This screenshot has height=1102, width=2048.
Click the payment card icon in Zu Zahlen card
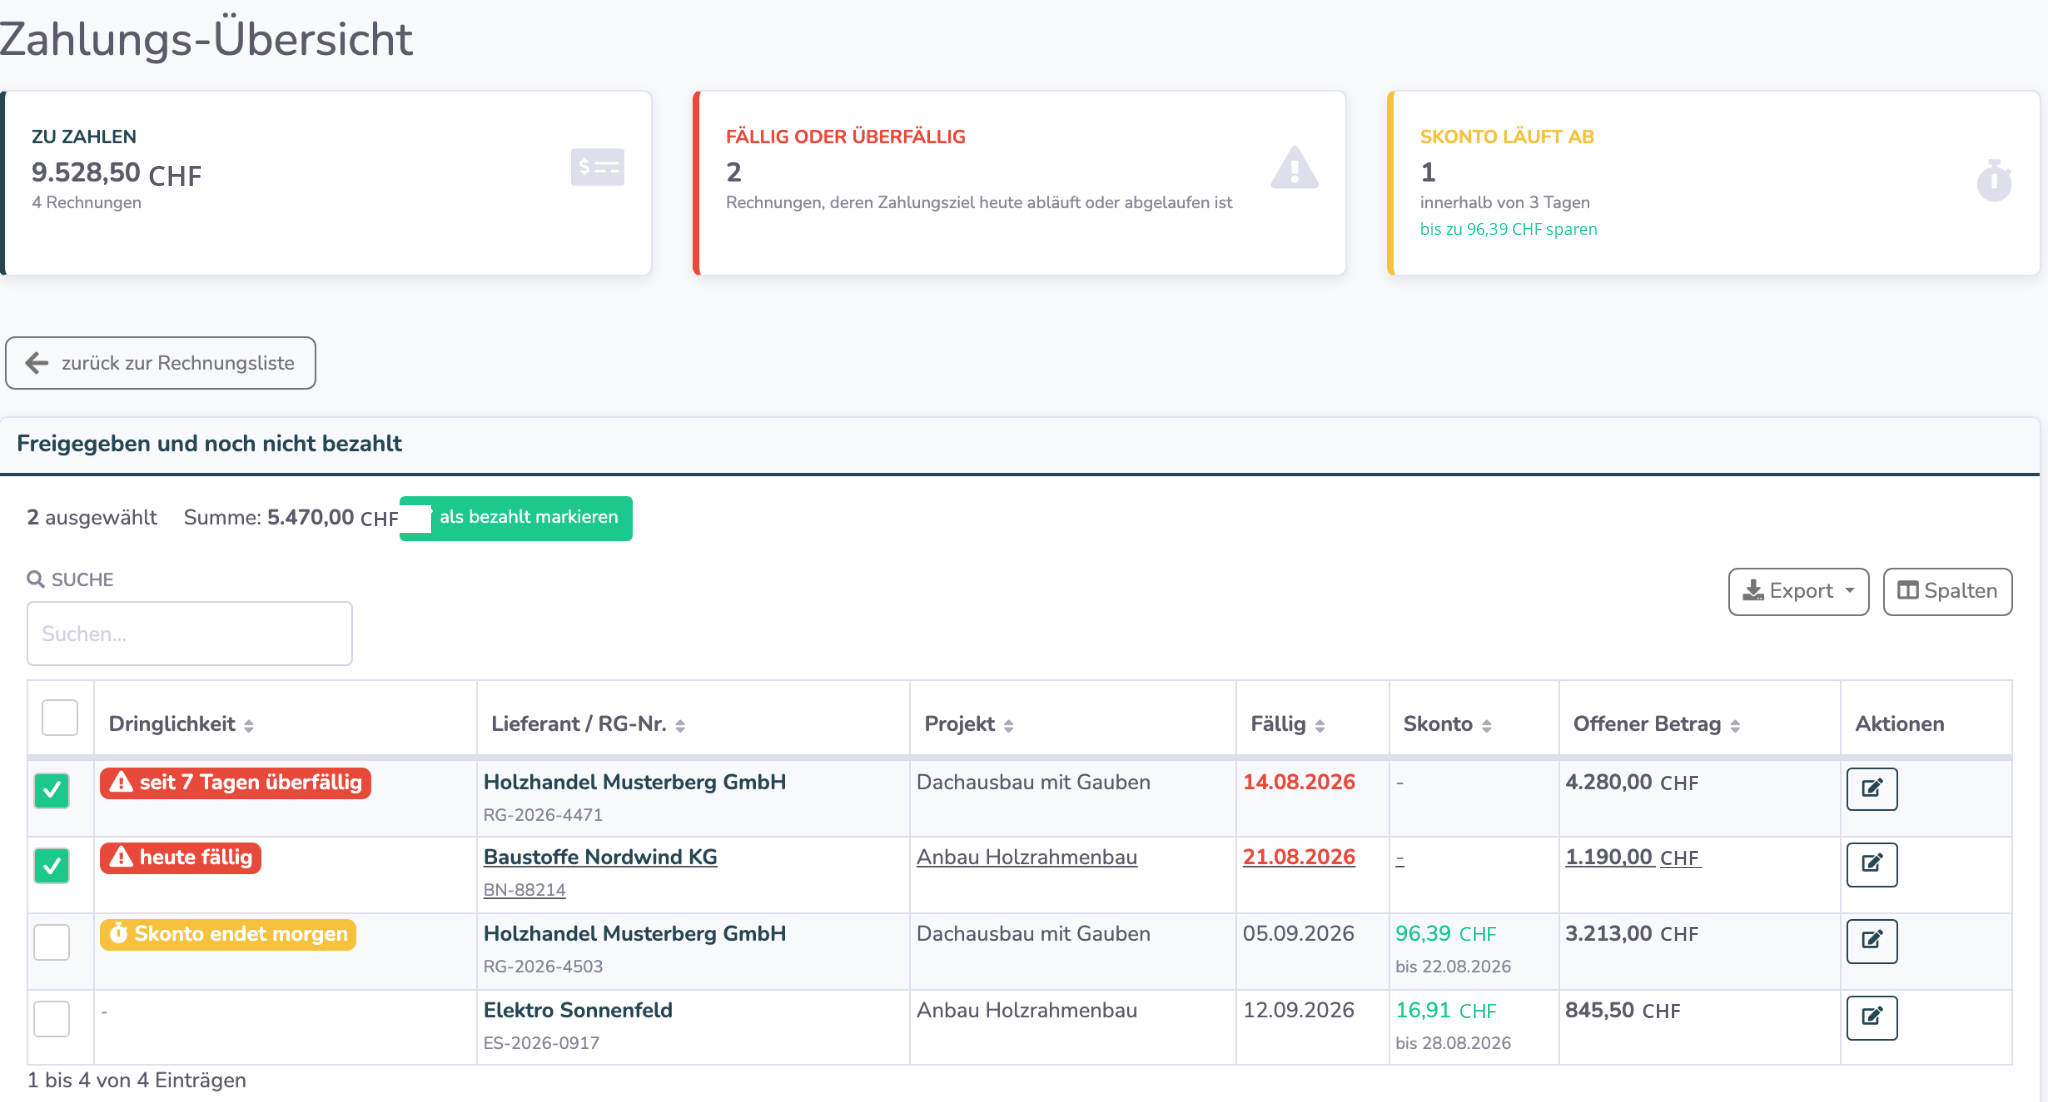point(597,167)
